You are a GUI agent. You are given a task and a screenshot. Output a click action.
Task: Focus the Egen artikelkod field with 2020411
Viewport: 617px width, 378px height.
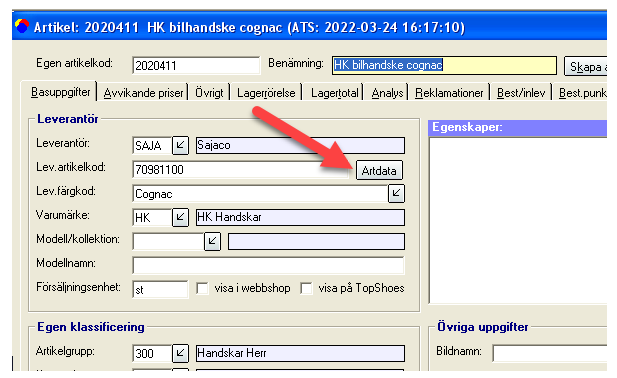[x=196, y=65]
